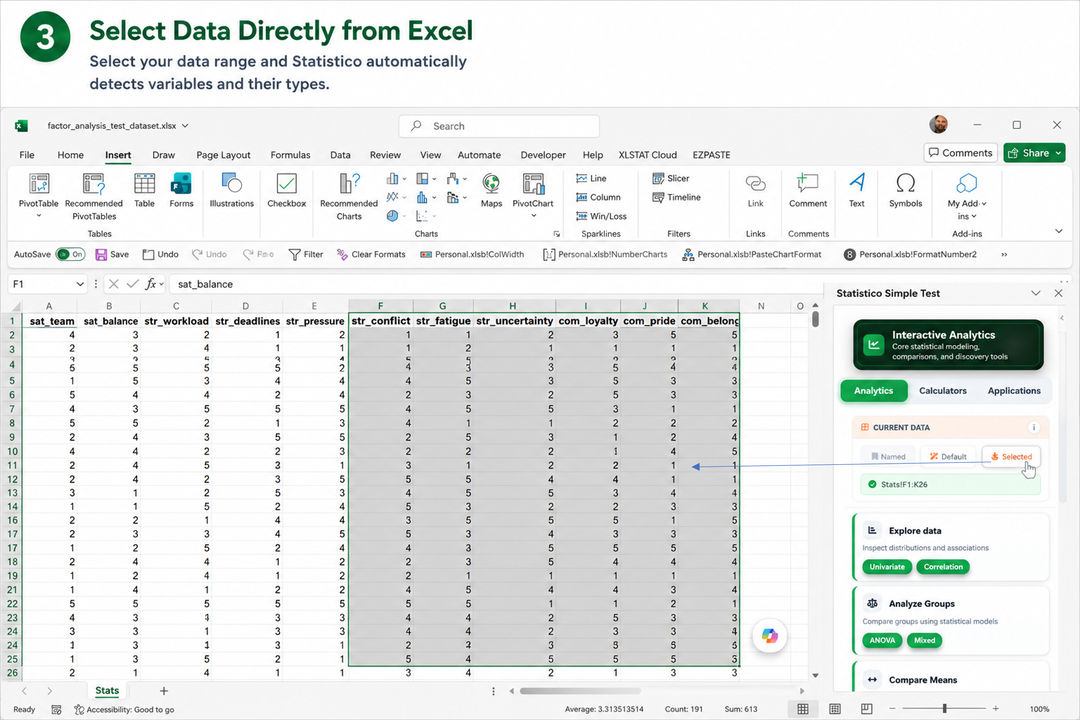Click the horizontal scrollbar thumb
1080x720 pixels.
[580, 690]
